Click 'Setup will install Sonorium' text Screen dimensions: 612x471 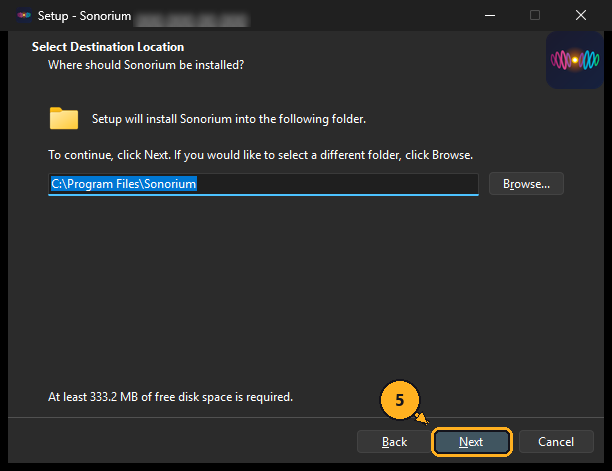coord(229,119)
